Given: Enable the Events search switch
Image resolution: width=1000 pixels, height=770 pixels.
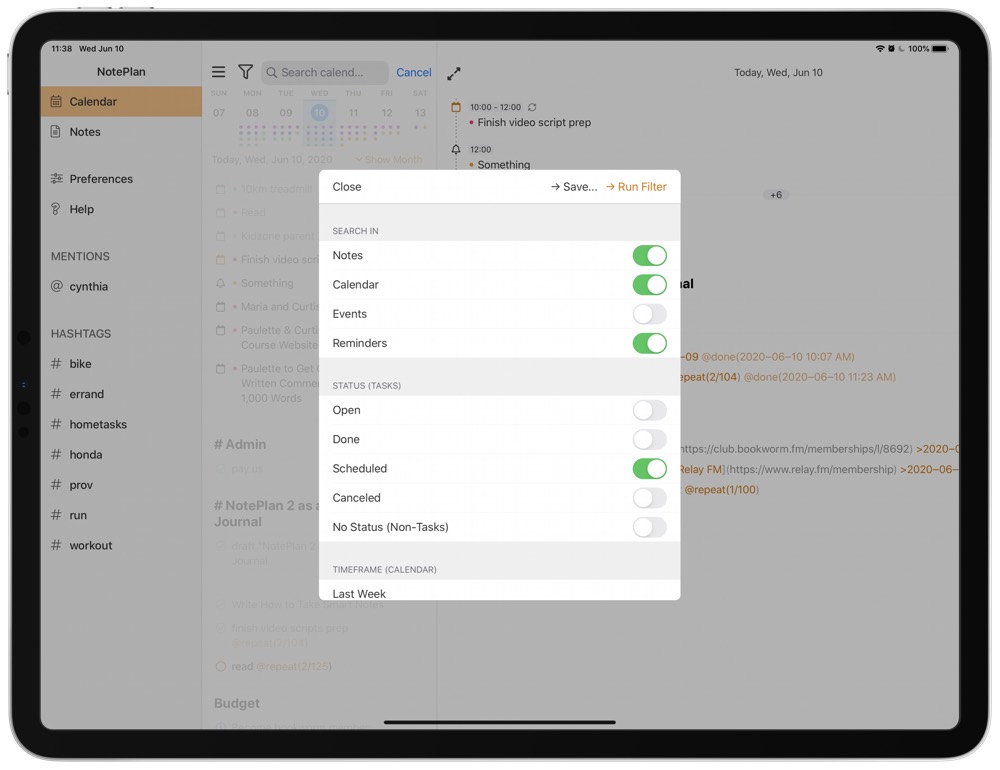Looking at the screenshot, I should pyautogui.click(x=649, y=314).
